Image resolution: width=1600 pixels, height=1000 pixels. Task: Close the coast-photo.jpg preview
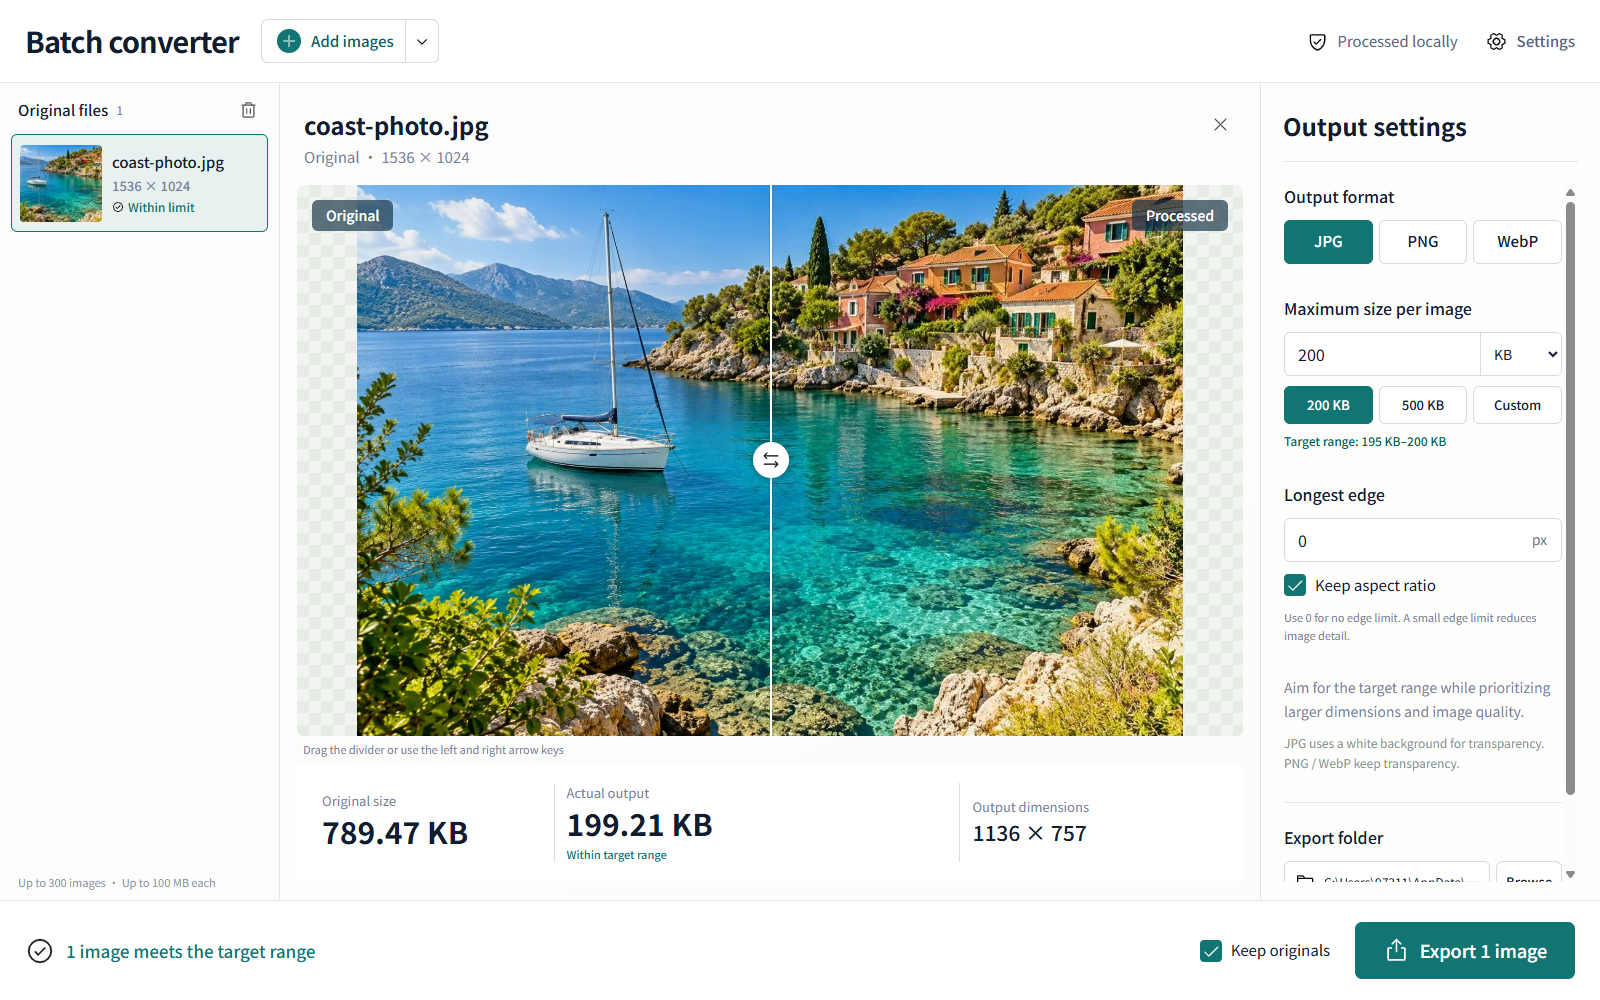(1220, 125)
